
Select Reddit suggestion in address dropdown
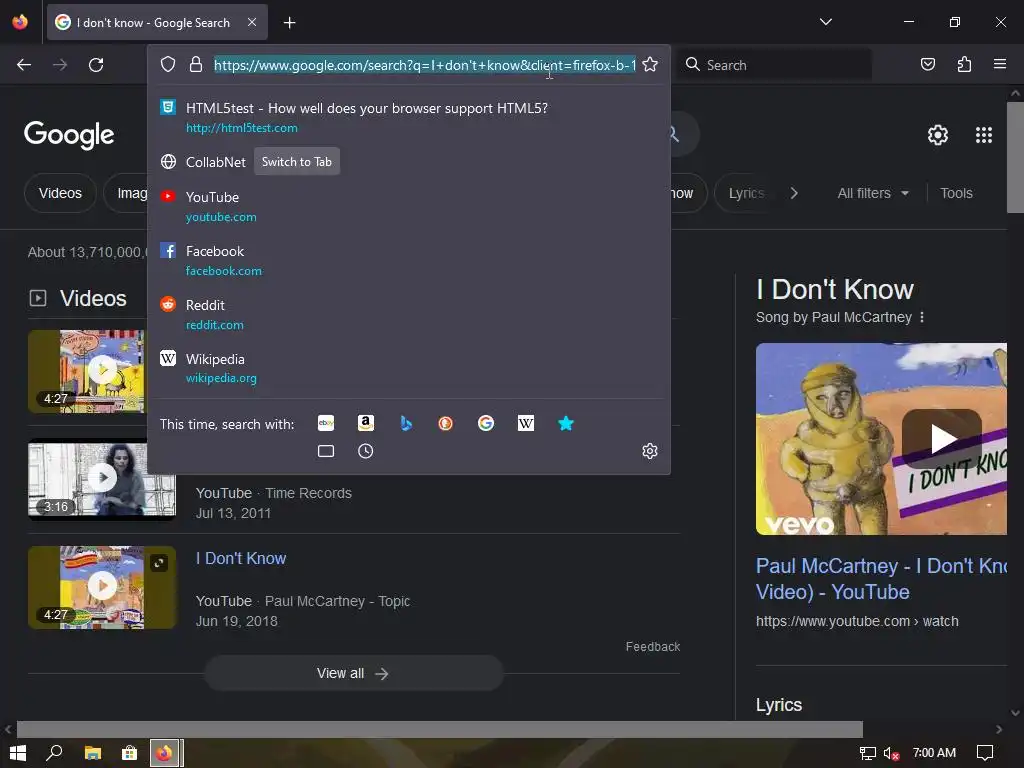[409, 315]
